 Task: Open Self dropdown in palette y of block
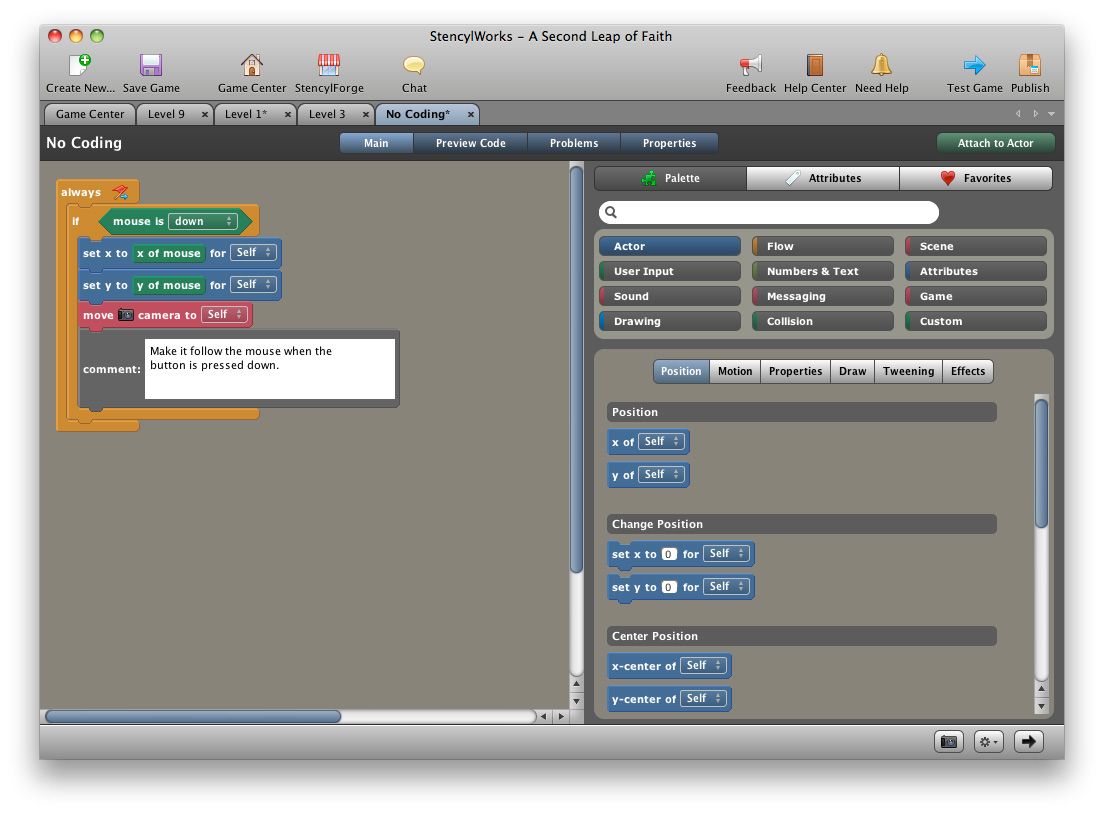661,475
